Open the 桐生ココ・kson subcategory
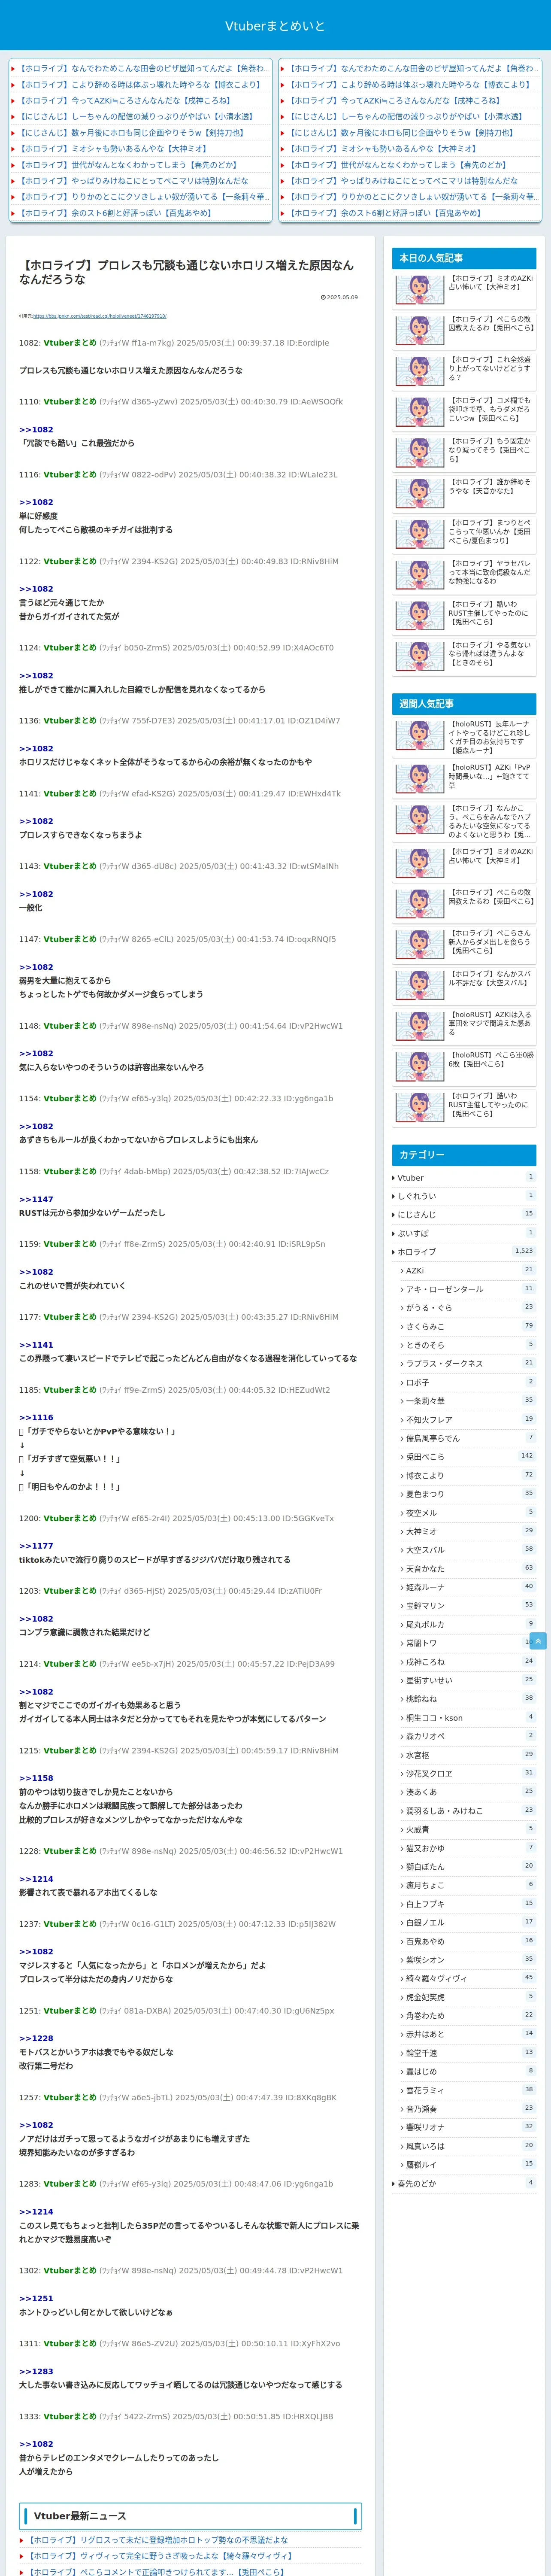This screenshot has height=2576, width=551. point(468,1718)
